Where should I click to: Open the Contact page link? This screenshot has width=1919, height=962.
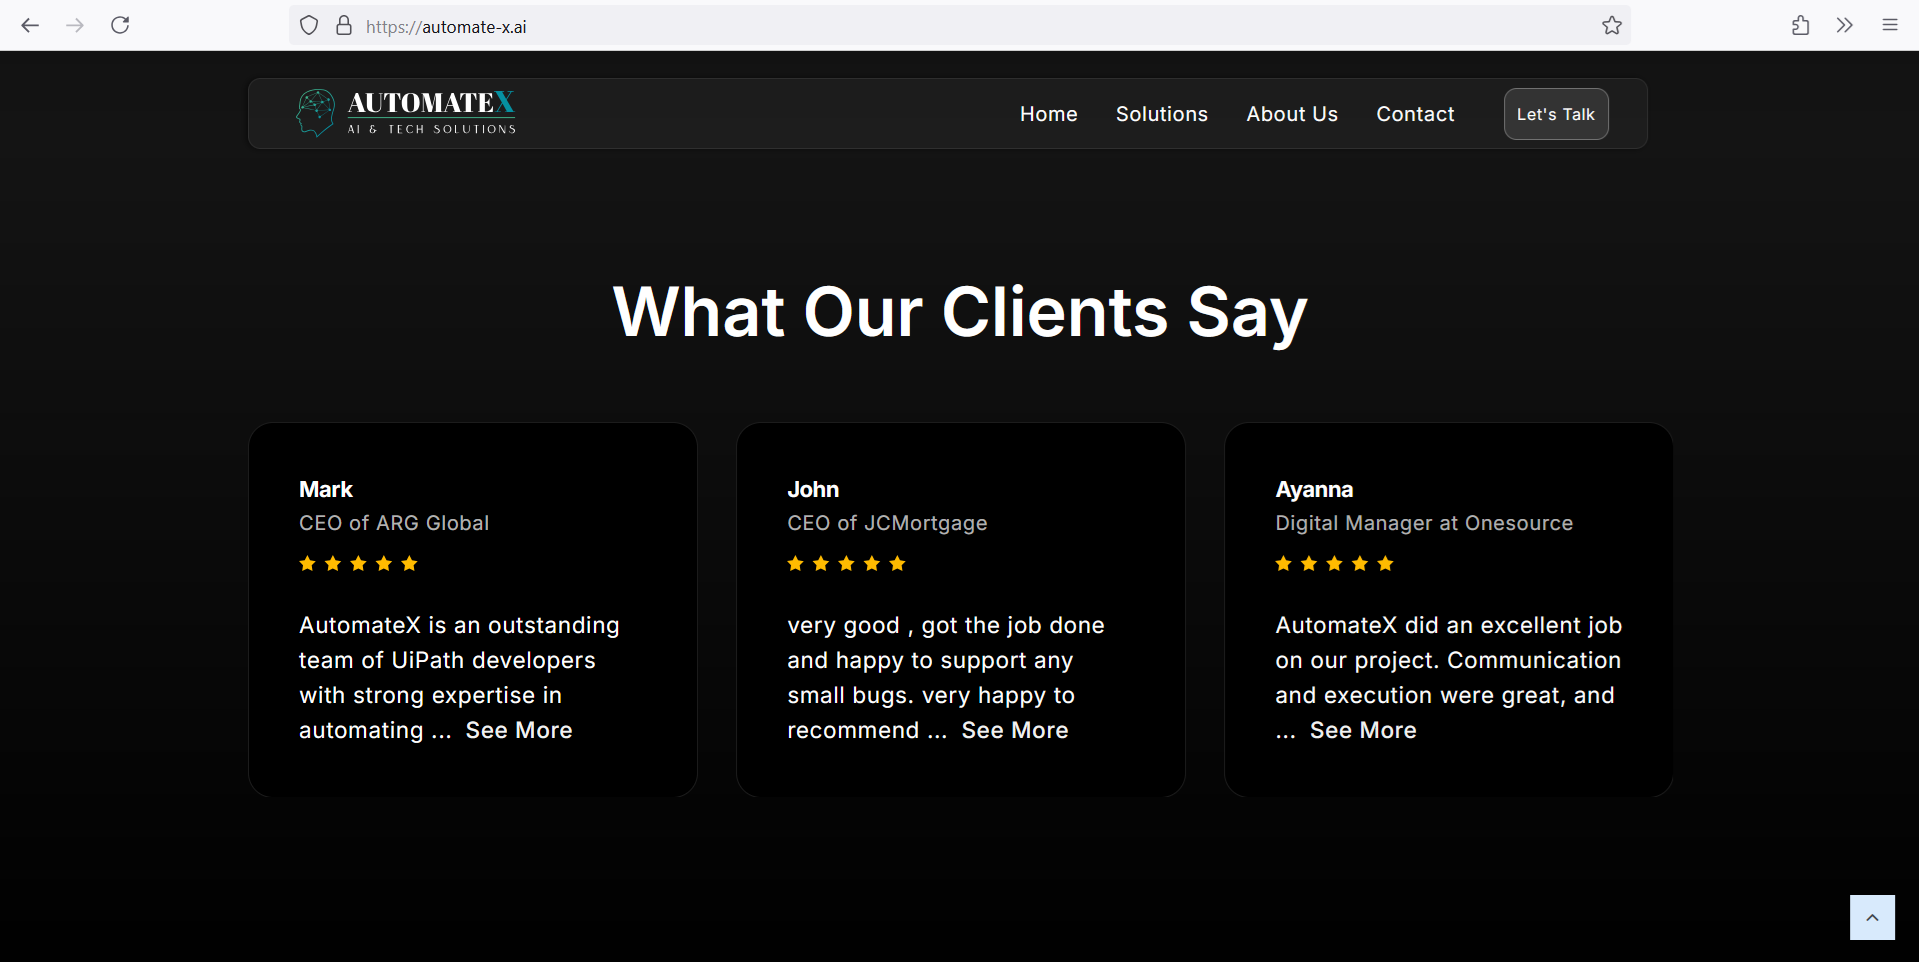coord(1415,113)
